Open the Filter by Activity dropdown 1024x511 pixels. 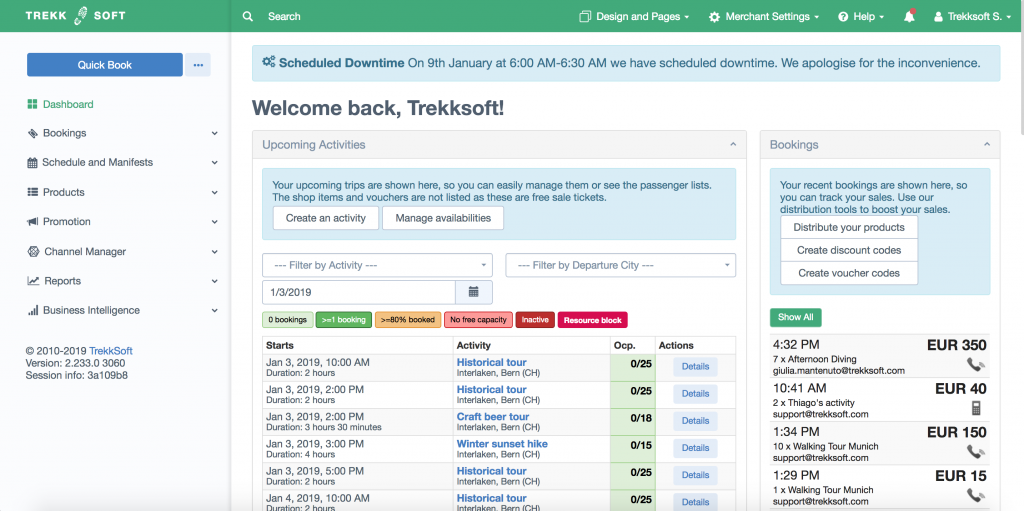pyautogui.click(x=377, y=265)
